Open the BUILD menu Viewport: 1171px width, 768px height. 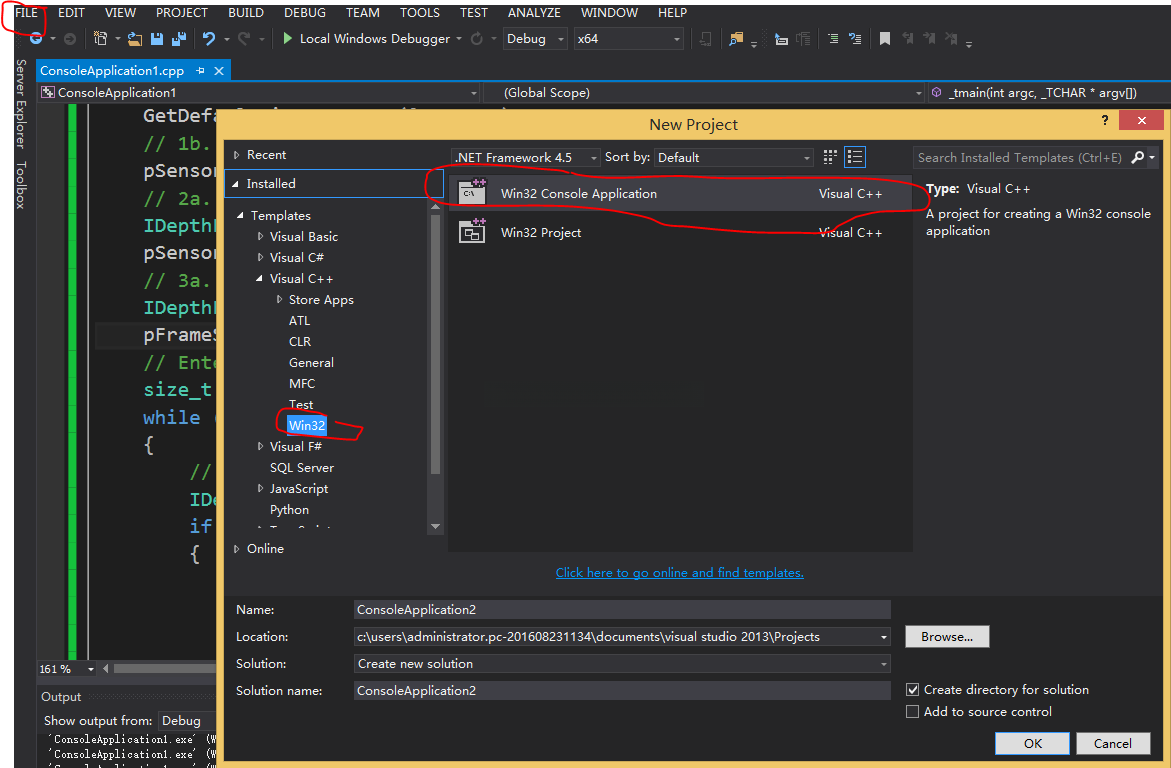pos(245,13)
